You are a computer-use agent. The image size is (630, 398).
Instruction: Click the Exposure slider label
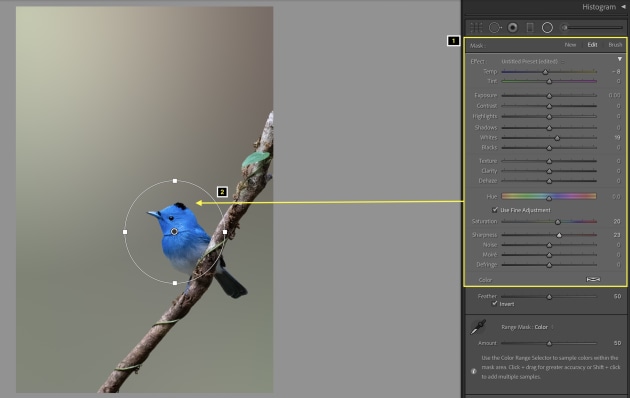point(485,95)
